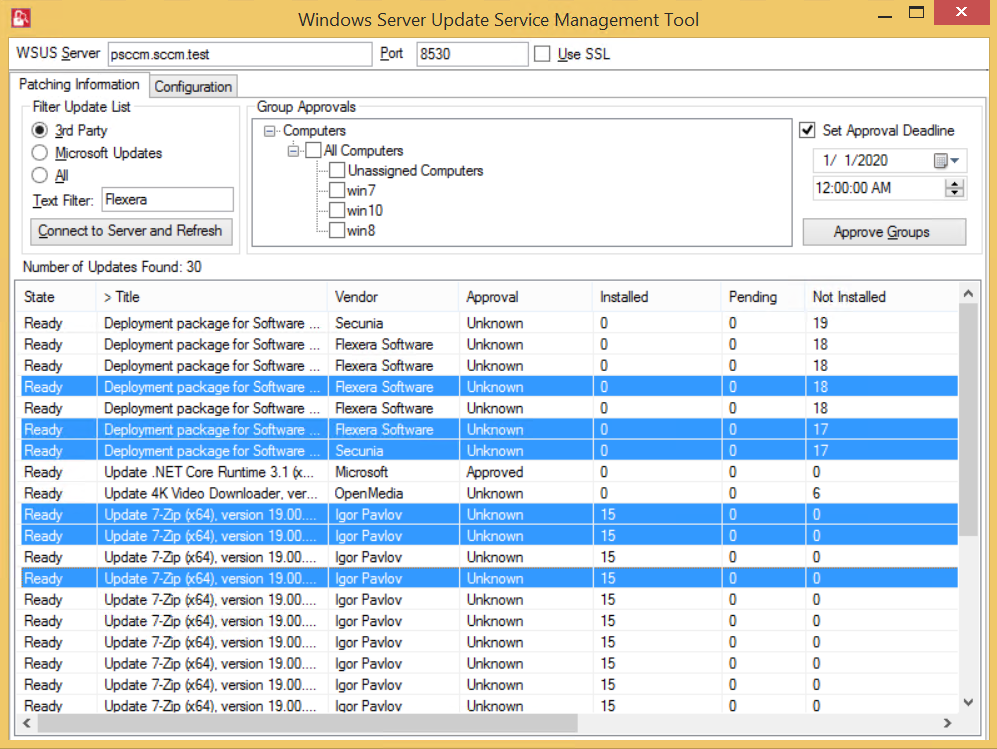Click the app icon in title bar
Viewport: 997px width, 749px height.
(19, 18)
